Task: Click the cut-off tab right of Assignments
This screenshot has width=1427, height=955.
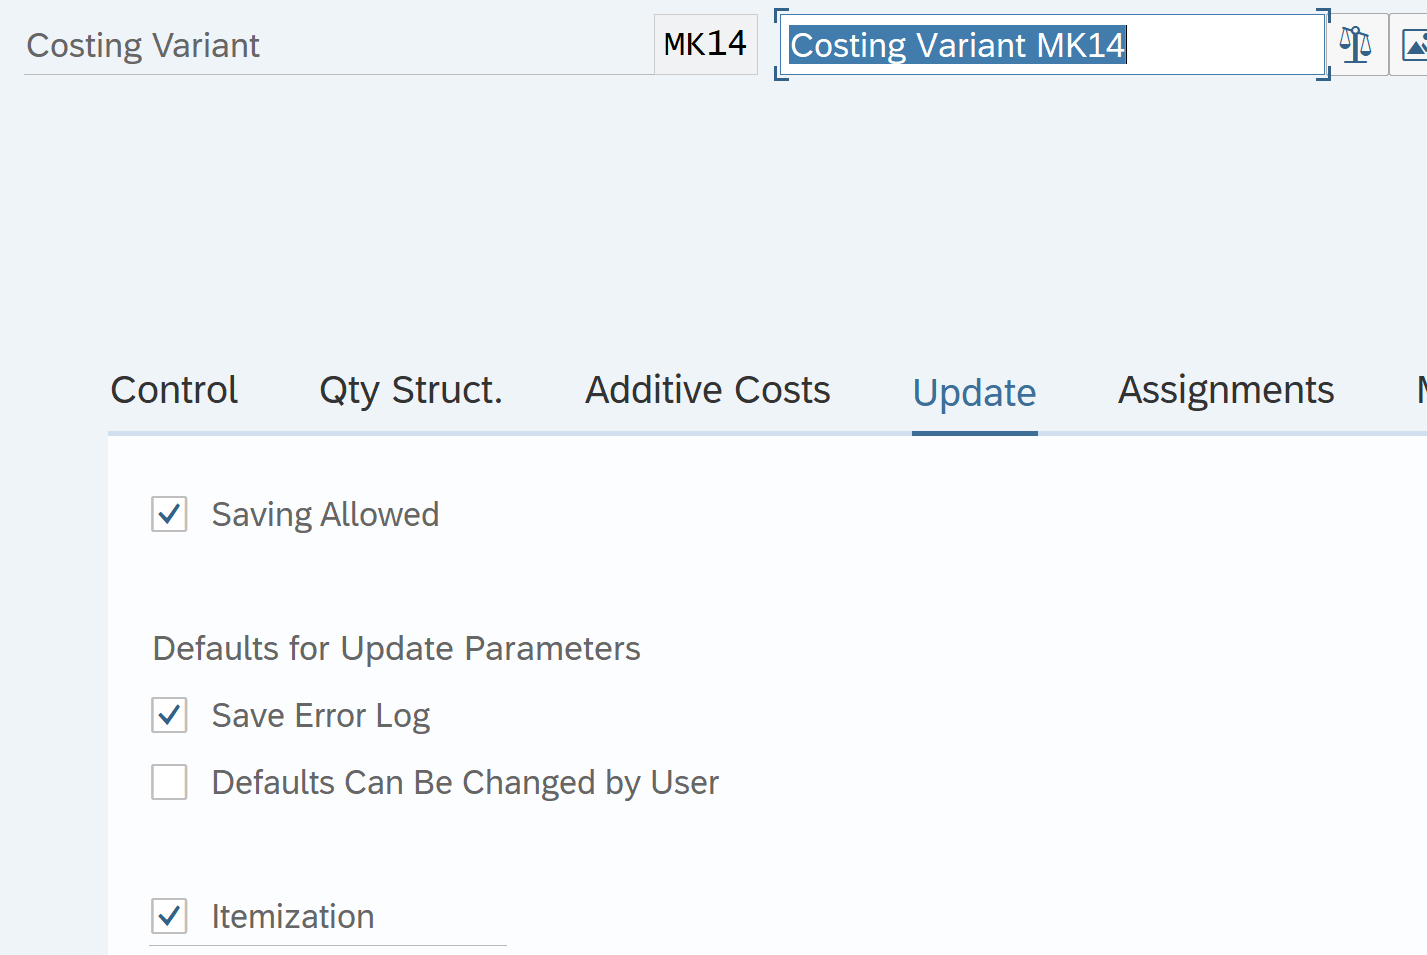Action: 1421,390
